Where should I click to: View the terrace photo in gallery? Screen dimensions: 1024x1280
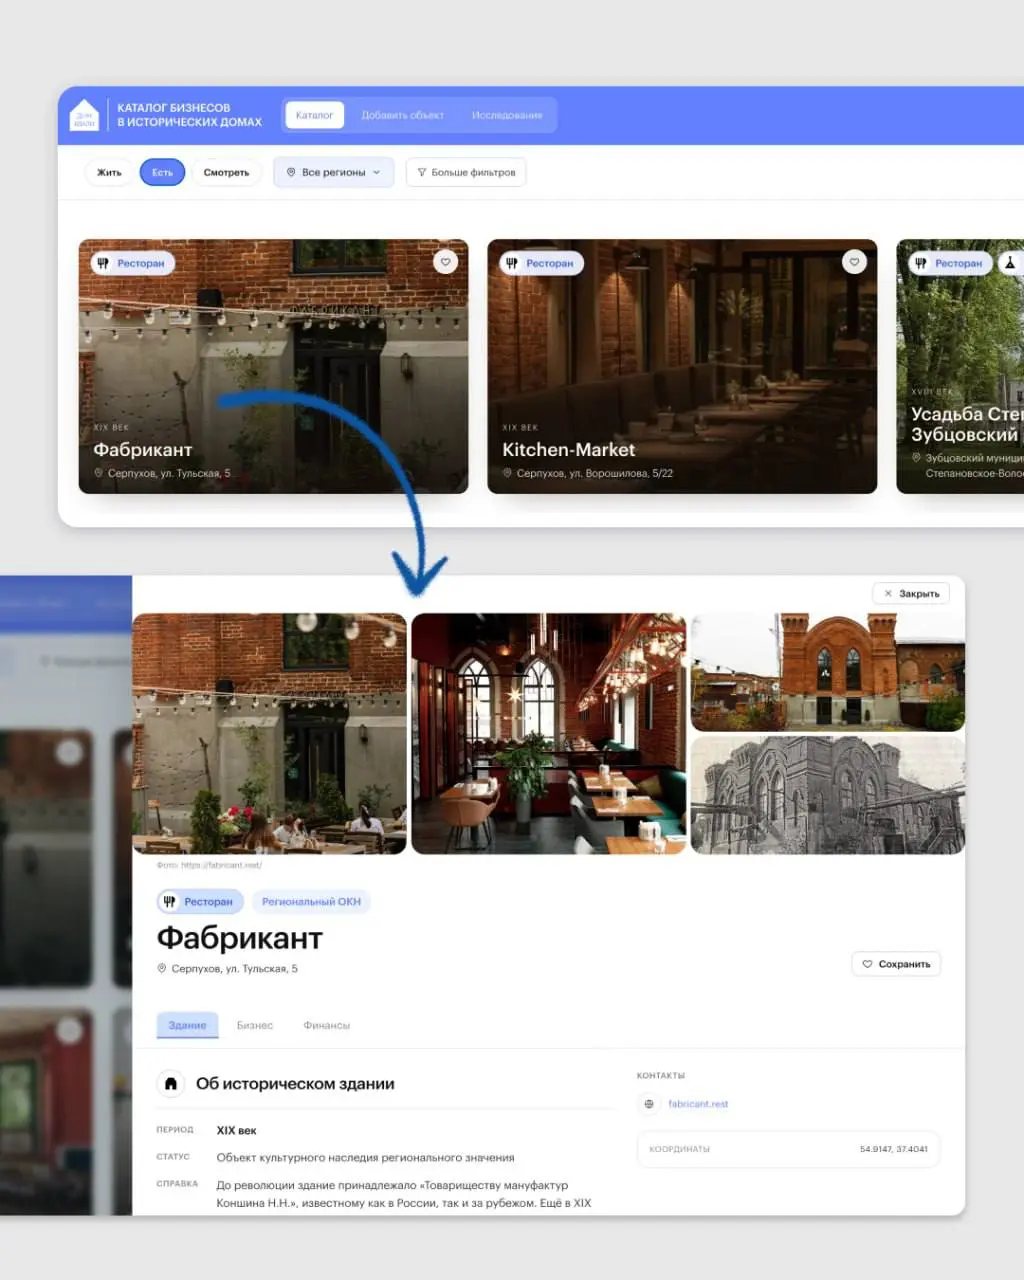coord(270,733)
